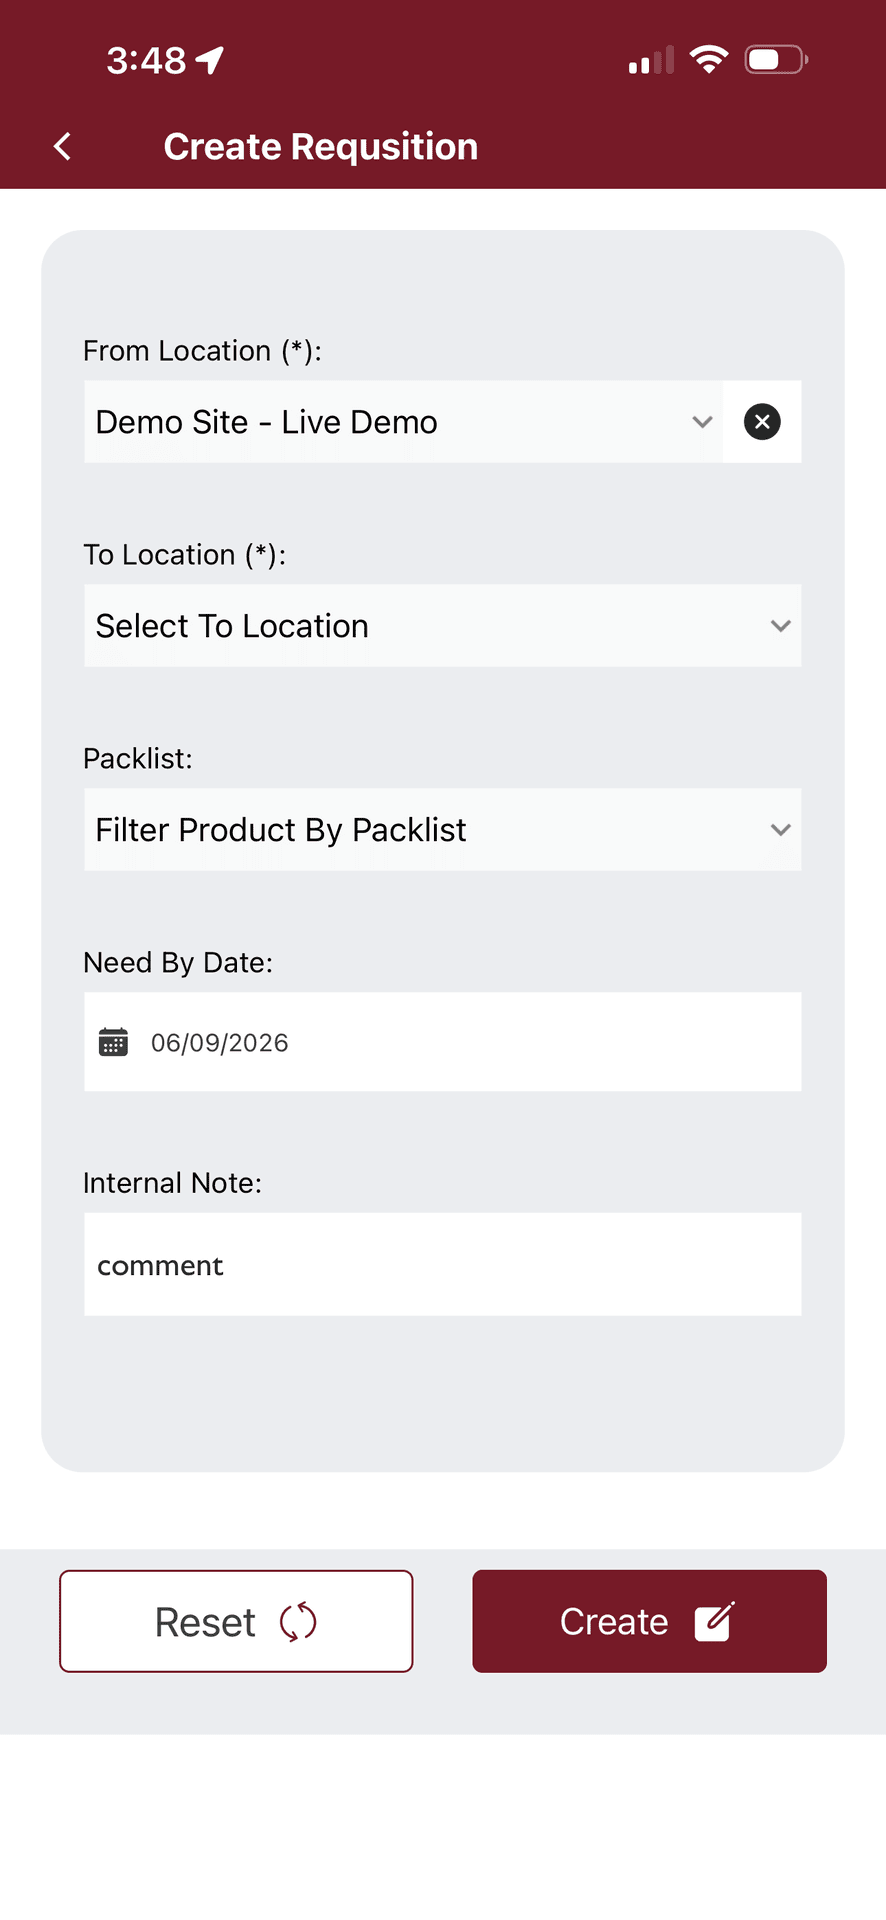Tap the From Location (*) label

[x=202, y=351]
